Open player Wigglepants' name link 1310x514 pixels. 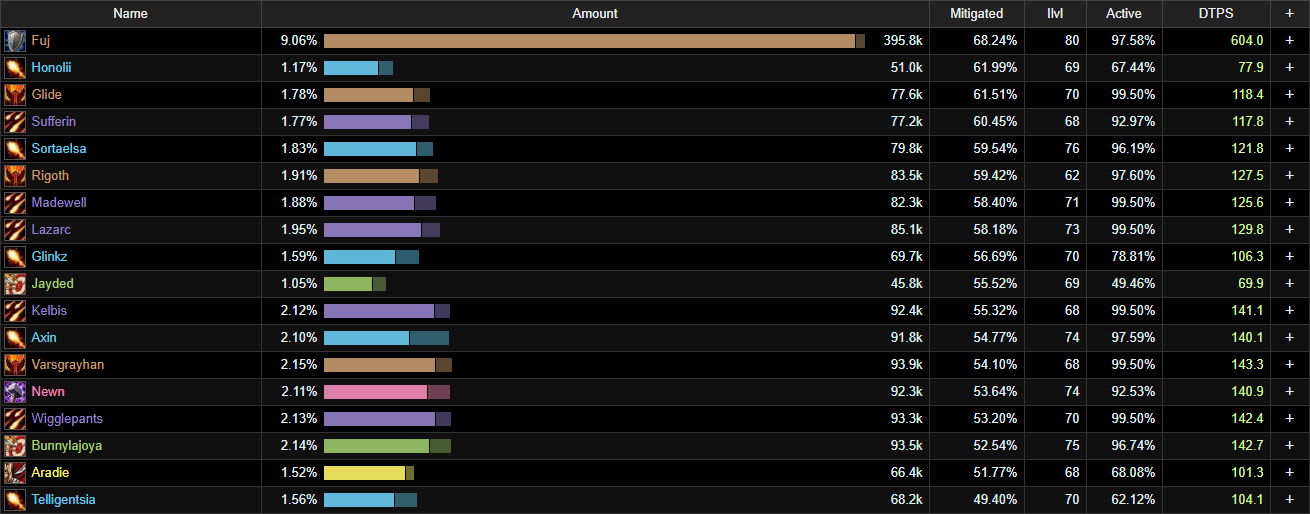coord(67,419)
